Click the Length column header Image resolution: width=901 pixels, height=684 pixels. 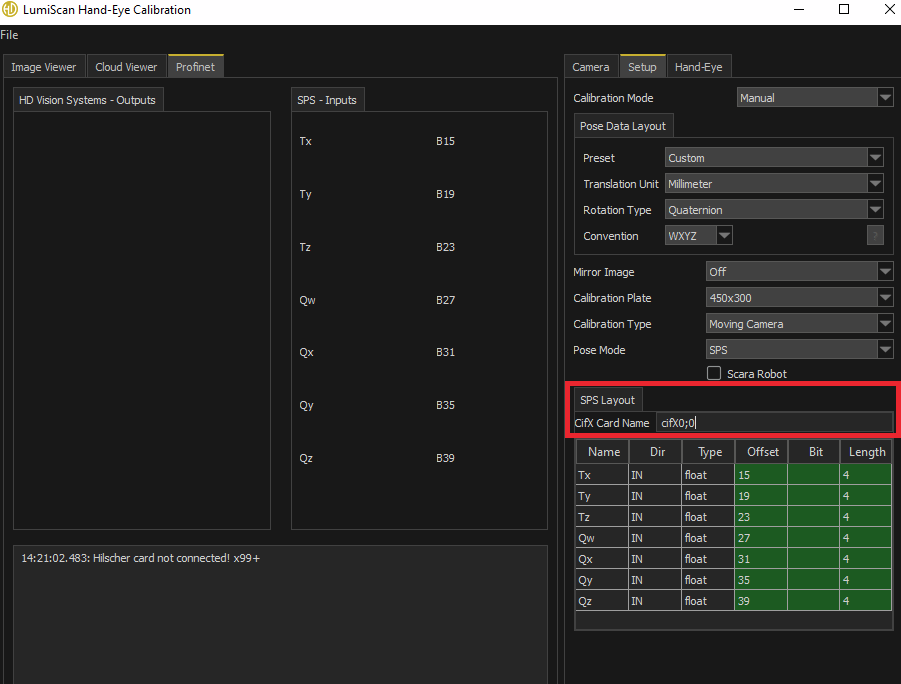[x=867, y=452]
